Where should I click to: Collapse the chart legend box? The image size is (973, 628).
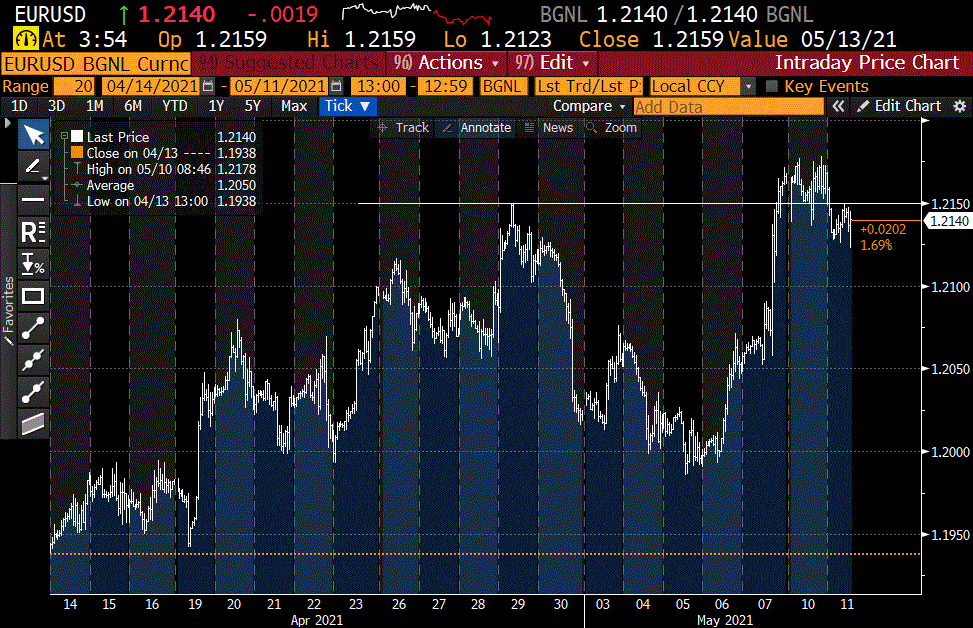pos(64,136)
